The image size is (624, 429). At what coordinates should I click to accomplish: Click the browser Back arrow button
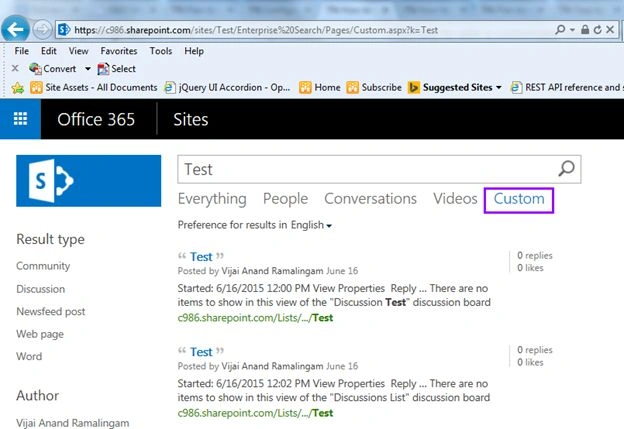pyautogui.click(x=15, y=29)
